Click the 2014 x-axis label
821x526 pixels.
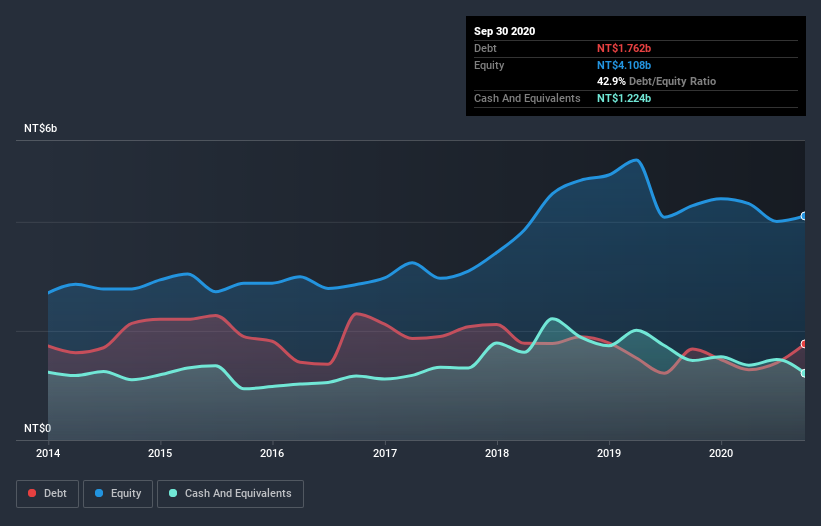click(48, 453)
